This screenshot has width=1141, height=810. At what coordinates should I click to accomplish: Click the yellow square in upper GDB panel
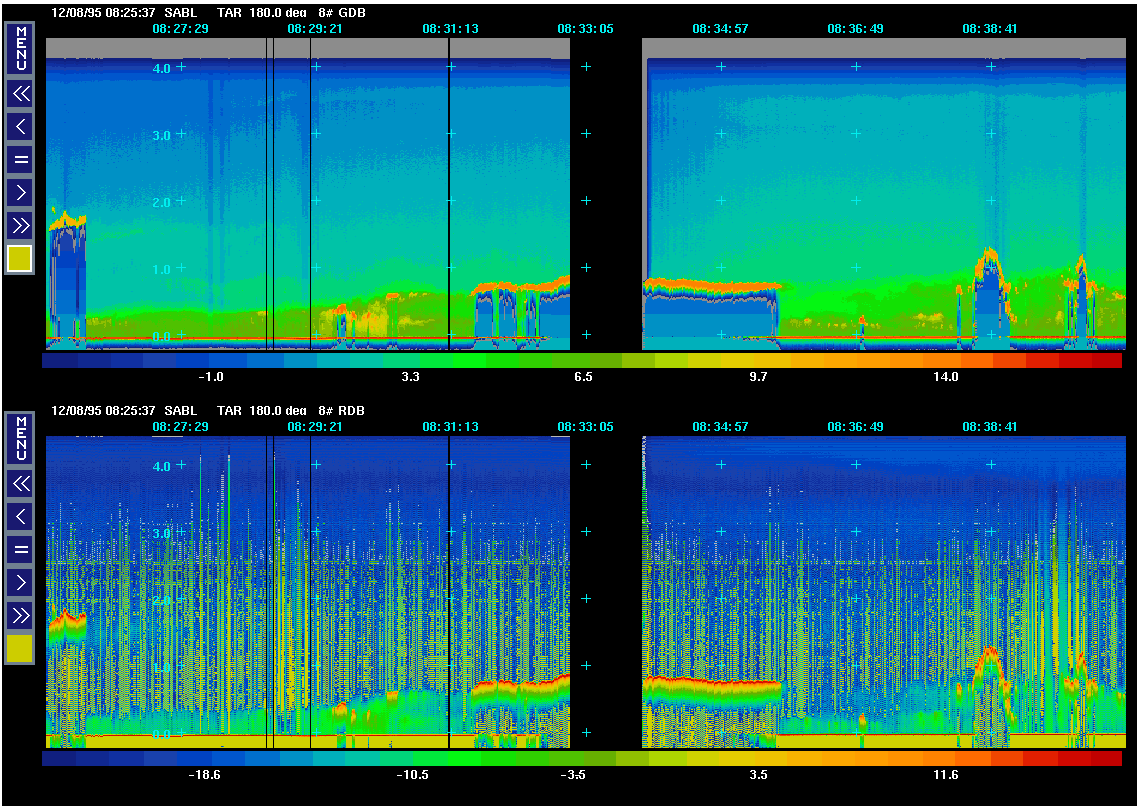20,258
